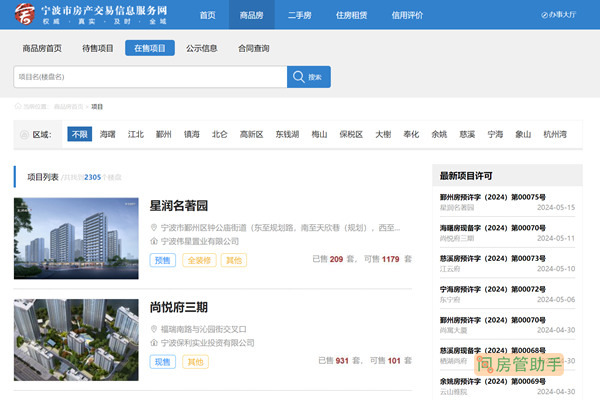Image resolution: width=600 pixels, height=400 pixels.
Task: Click 已售 931 count text
Action: (x=339, y=361)
